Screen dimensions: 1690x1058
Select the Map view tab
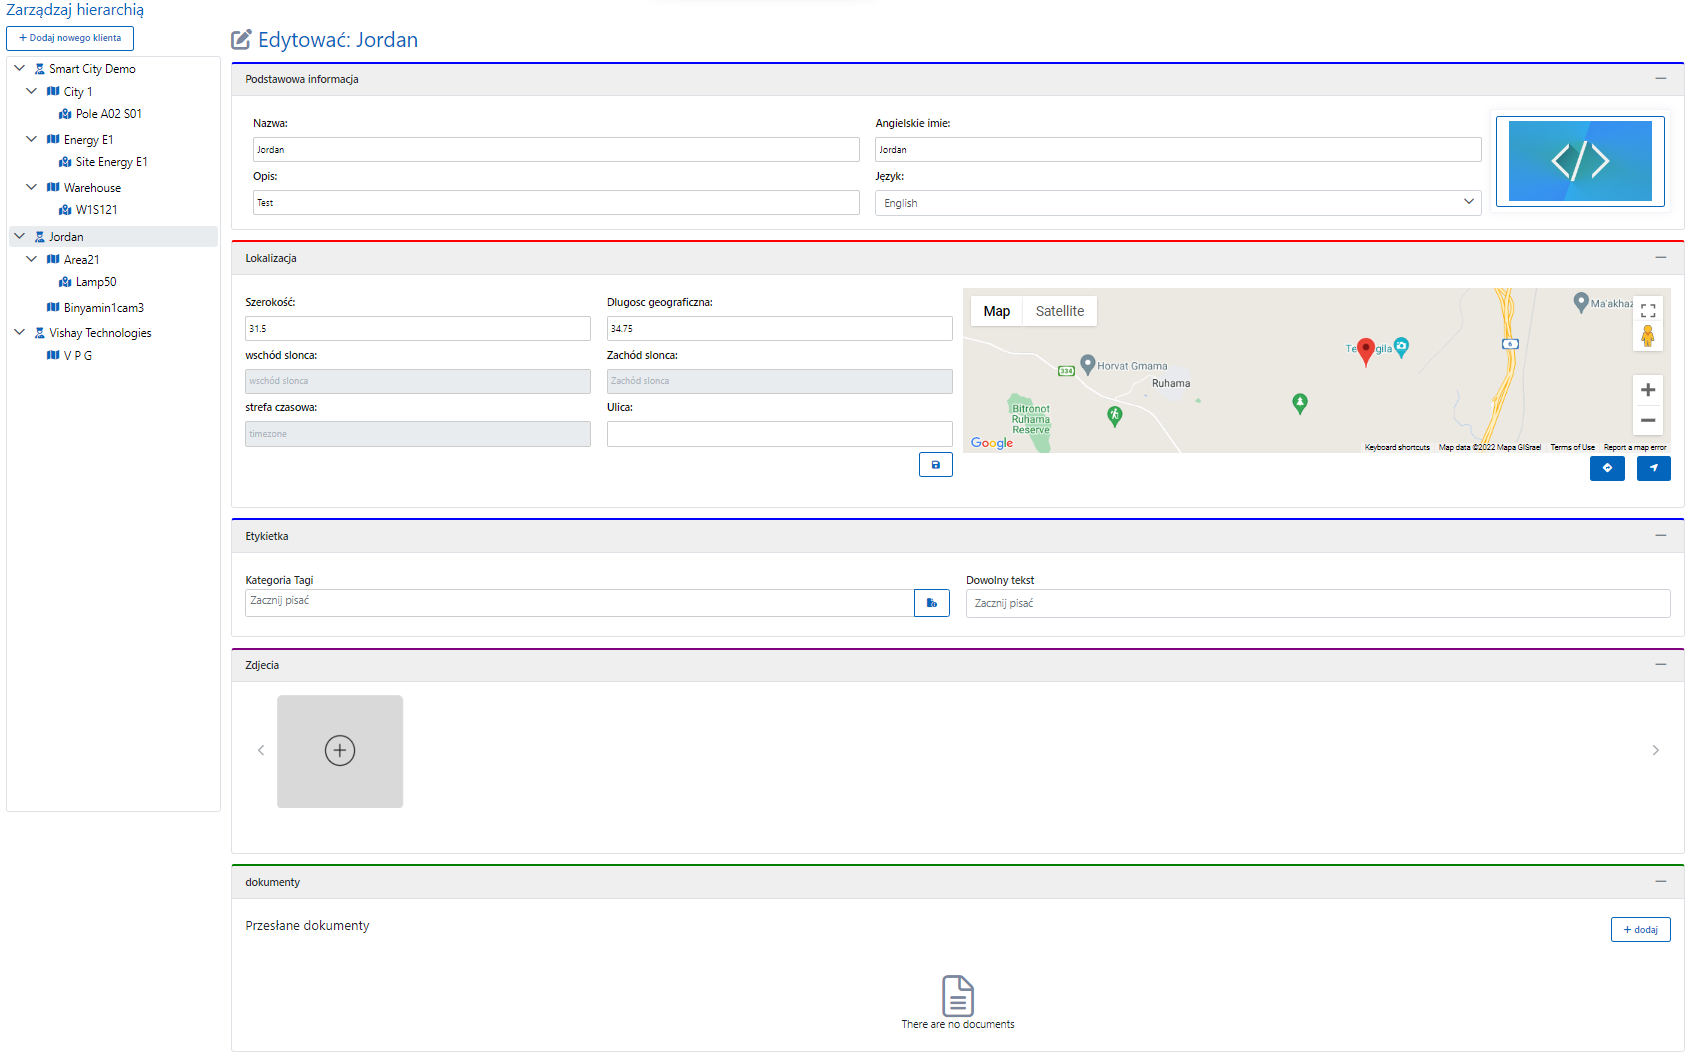tap(996, 311)
